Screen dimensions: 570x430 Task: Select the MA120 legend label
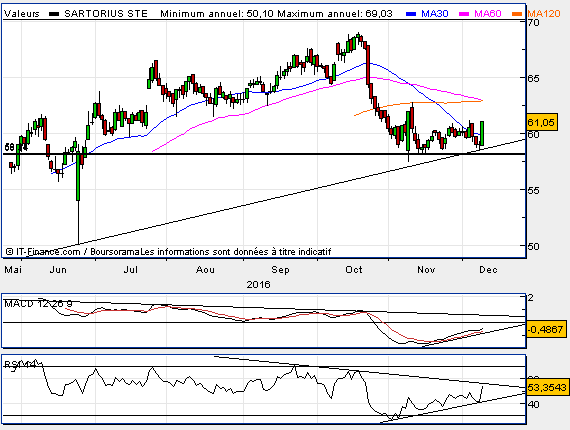tap(543, 14)
